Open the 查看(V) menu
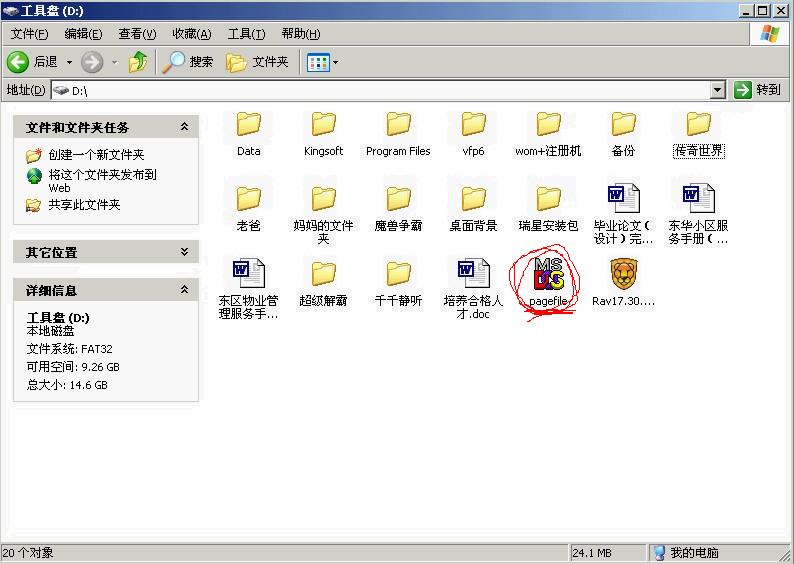 tap(137, 34)
